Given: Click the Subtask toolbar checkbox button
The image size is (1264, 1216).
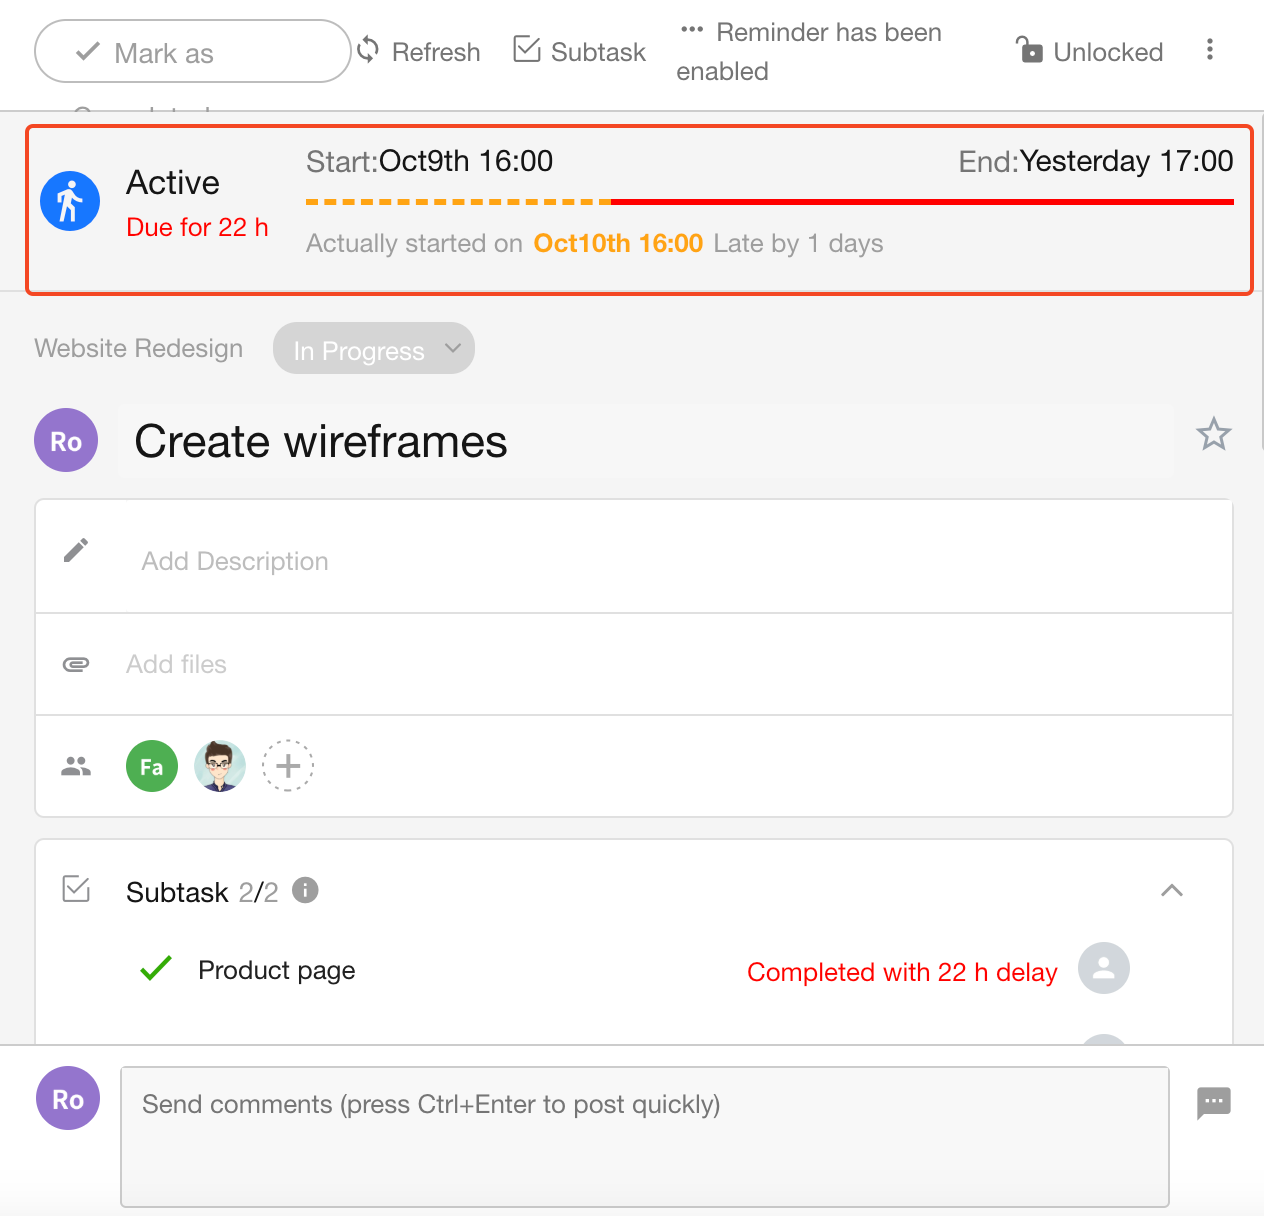Looking at the screenshot, I should point(579,51).
